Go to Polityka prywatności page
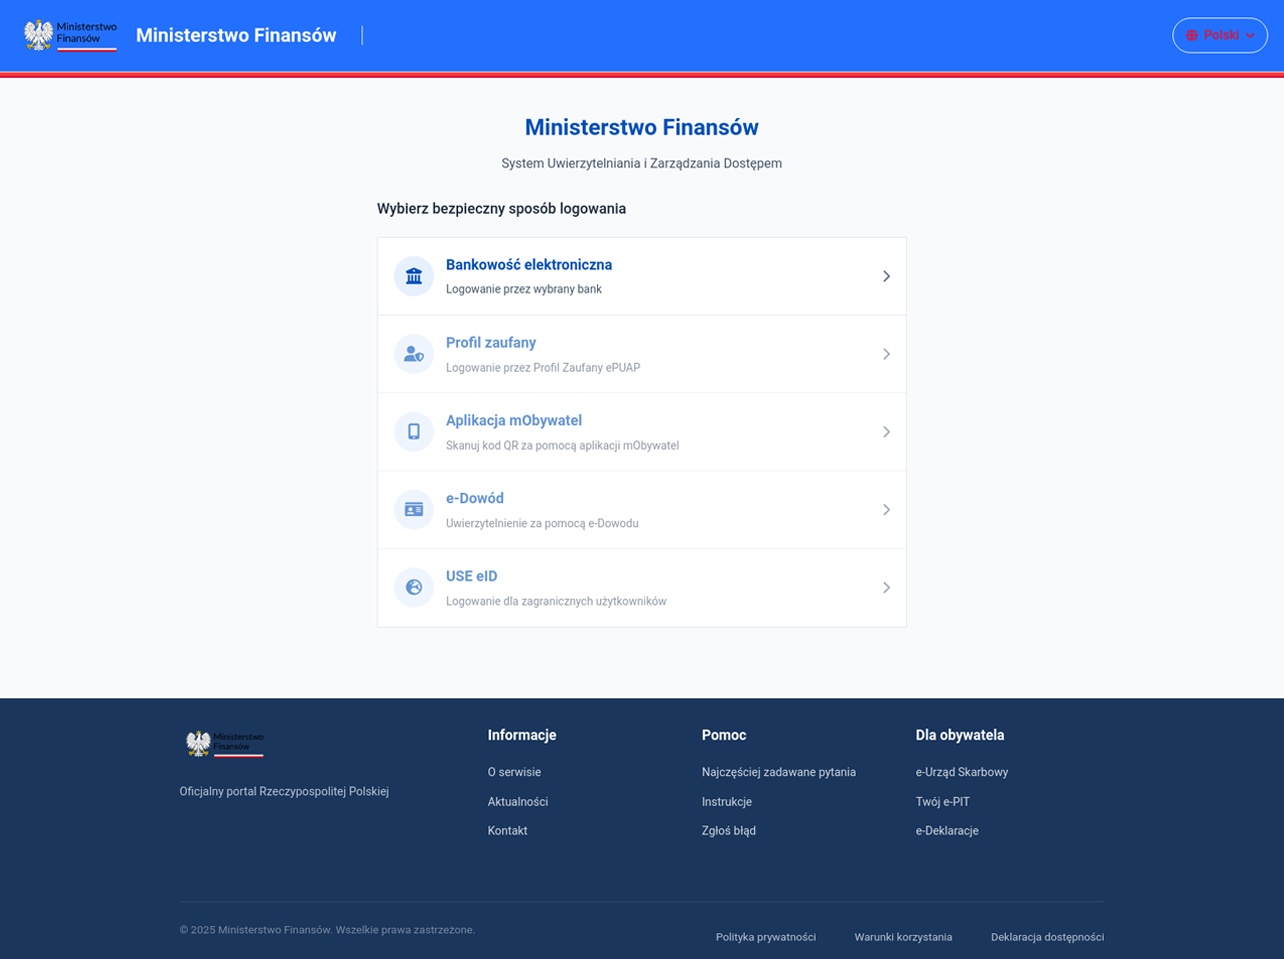 (x=765, y=937)
